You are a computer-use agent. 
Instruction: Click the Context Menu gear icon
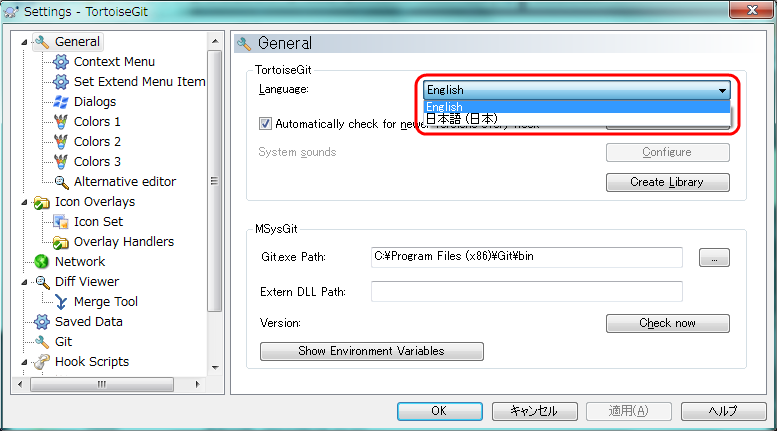point(61,62)
